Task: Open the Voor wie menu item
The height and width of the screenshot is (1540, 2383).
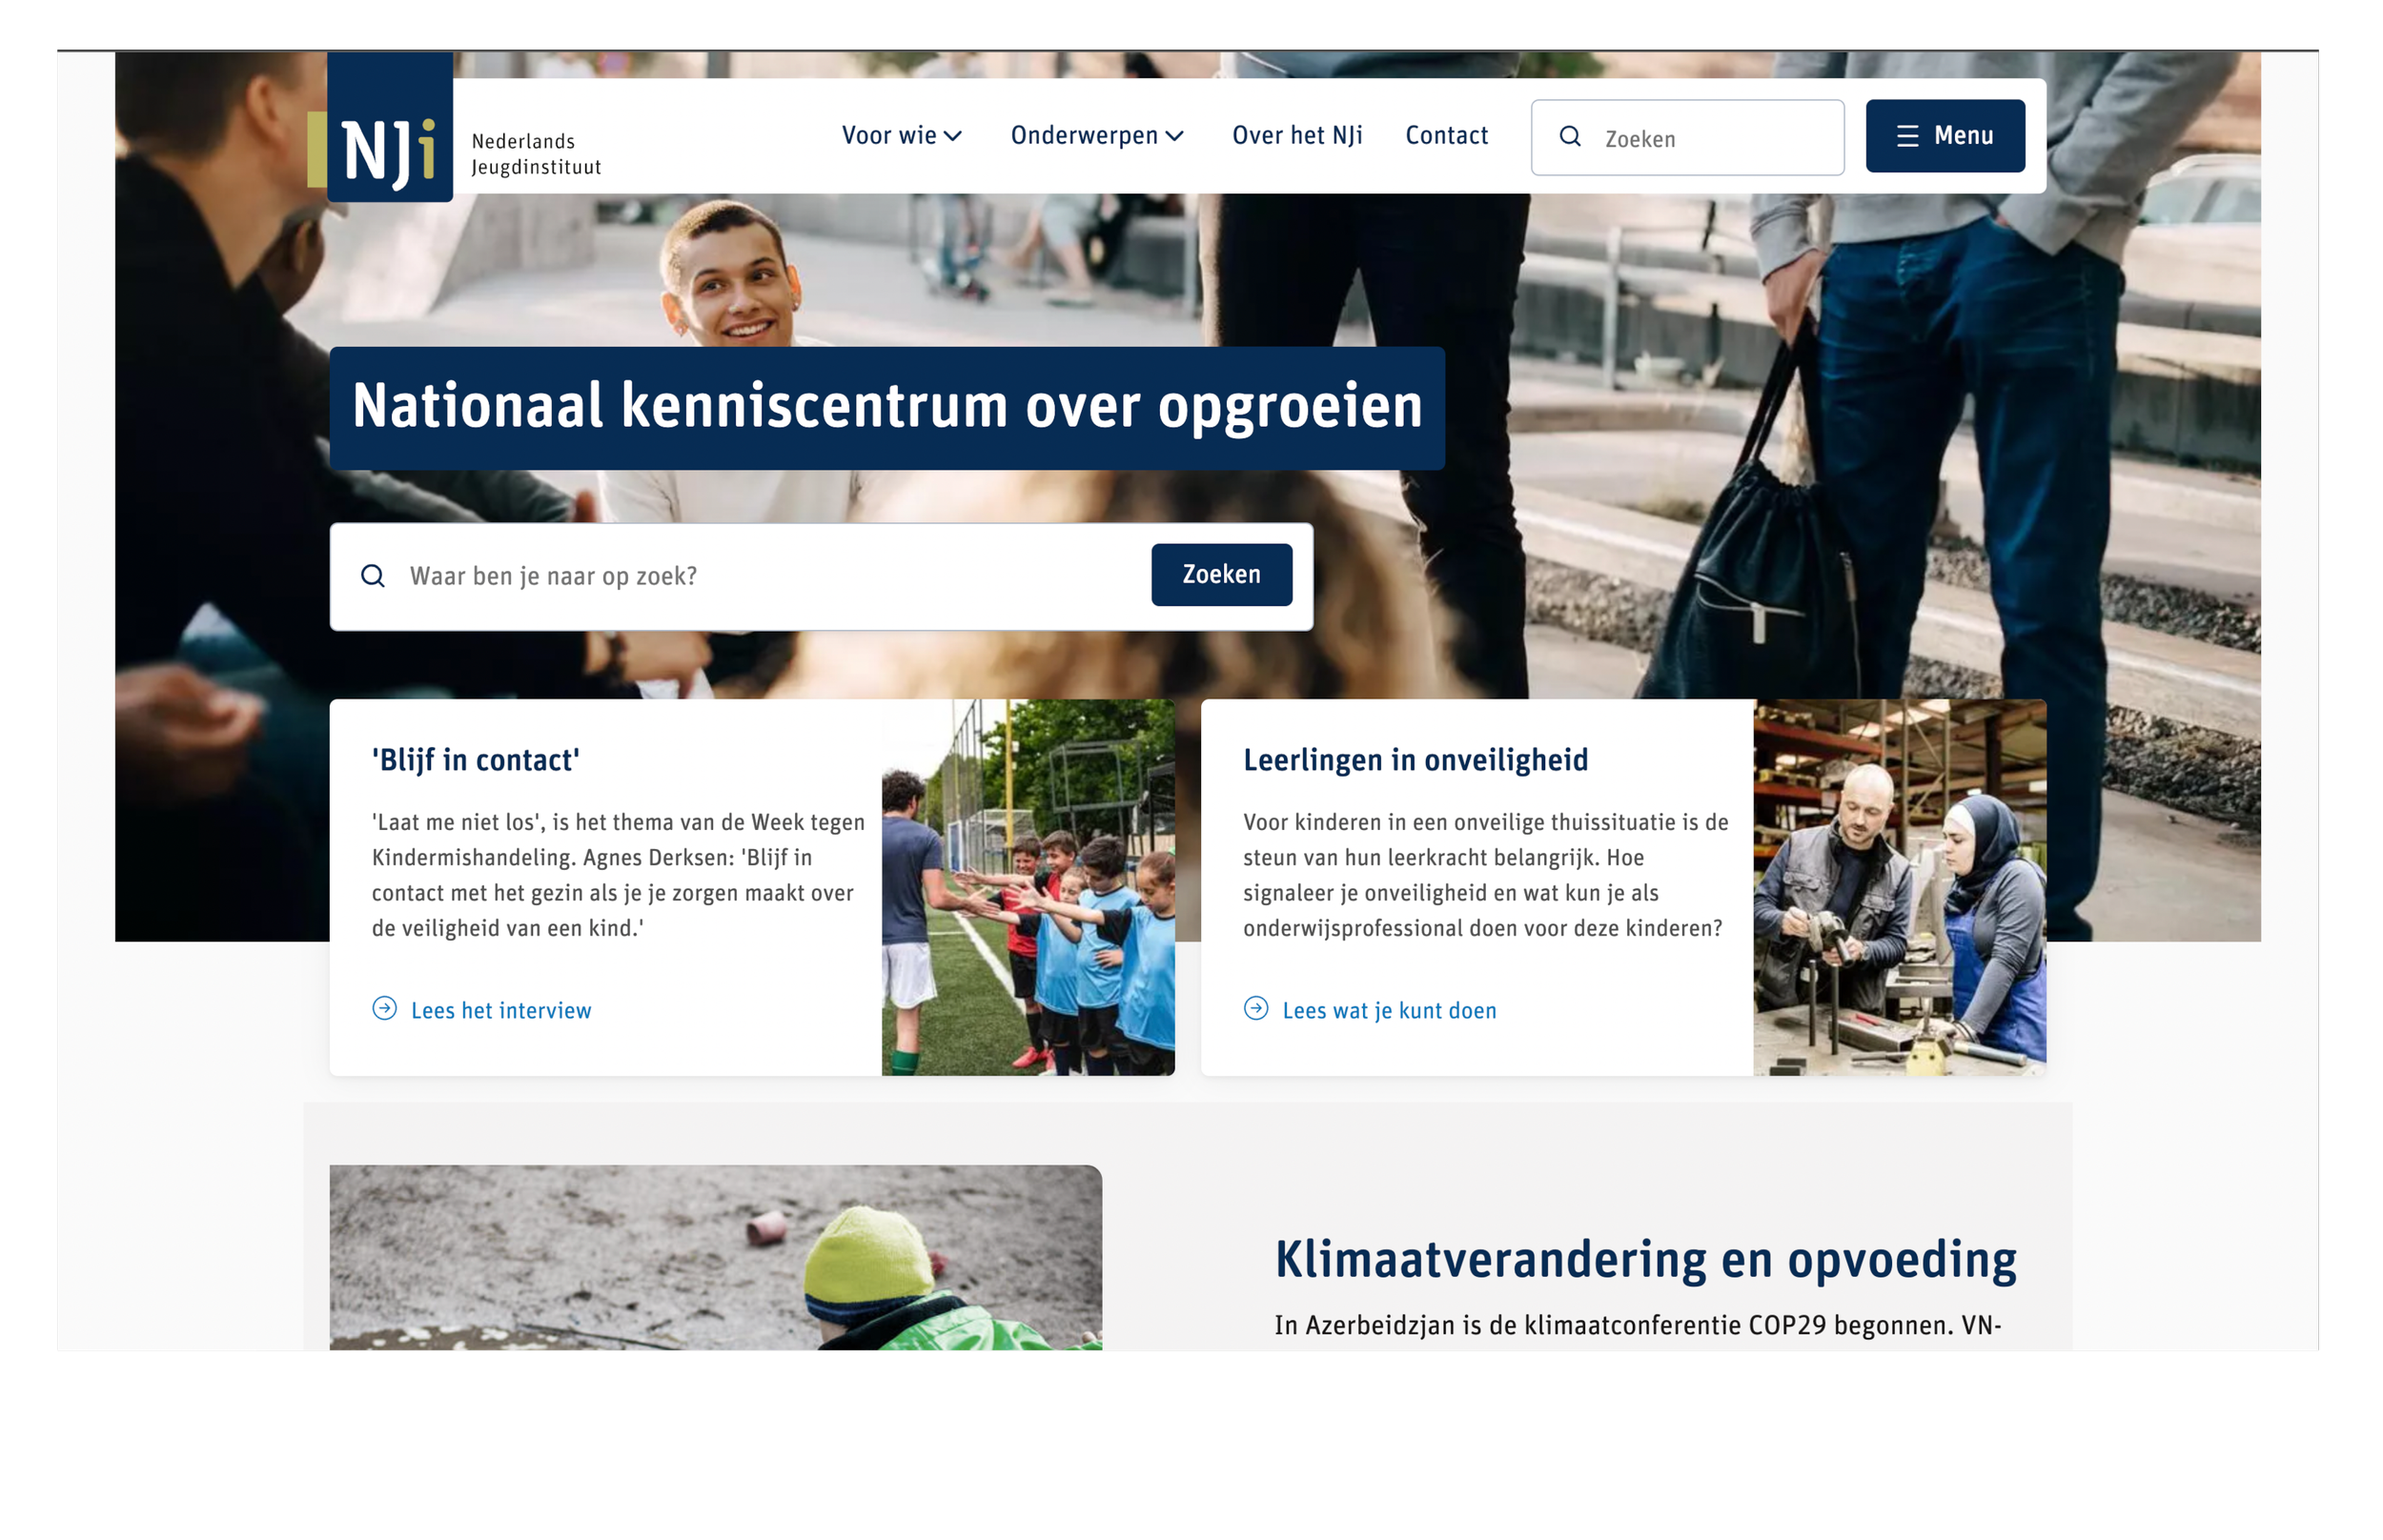Action: pyautogui.click(x=888, y=136)
